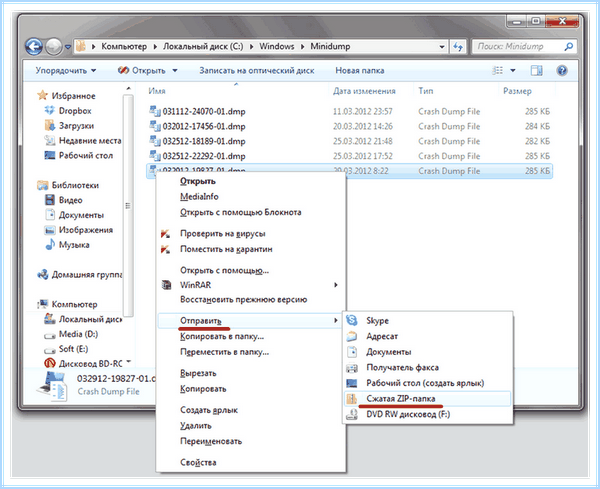Click the refresh button beside address bar
The height and width of the screenshot is (489, 600).
(x=458, y=47)
